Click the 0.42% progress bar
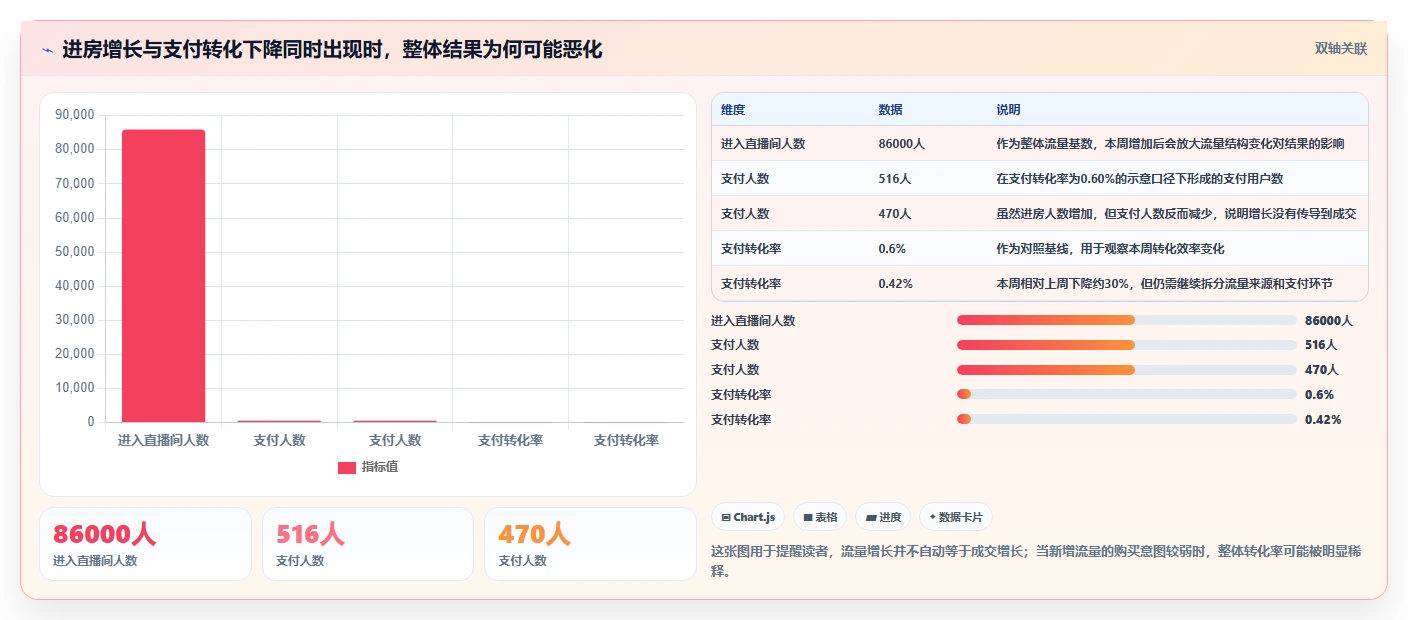Screen dimensions: 1408x620 [x=1127, y=419]
